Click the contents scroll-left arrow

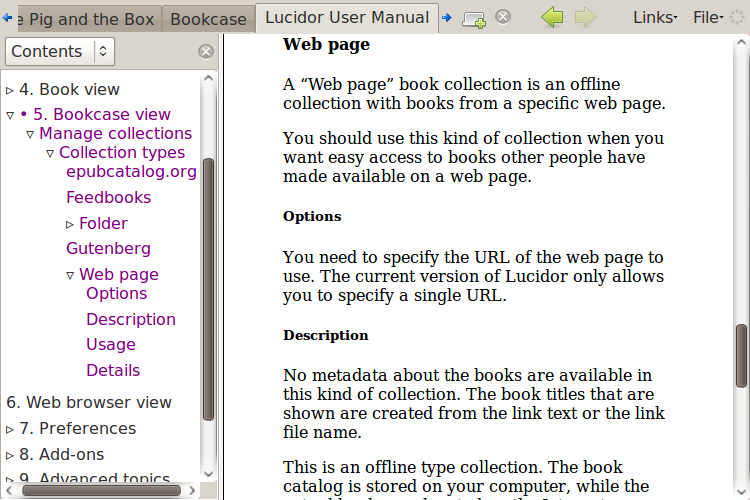[9, 490]
